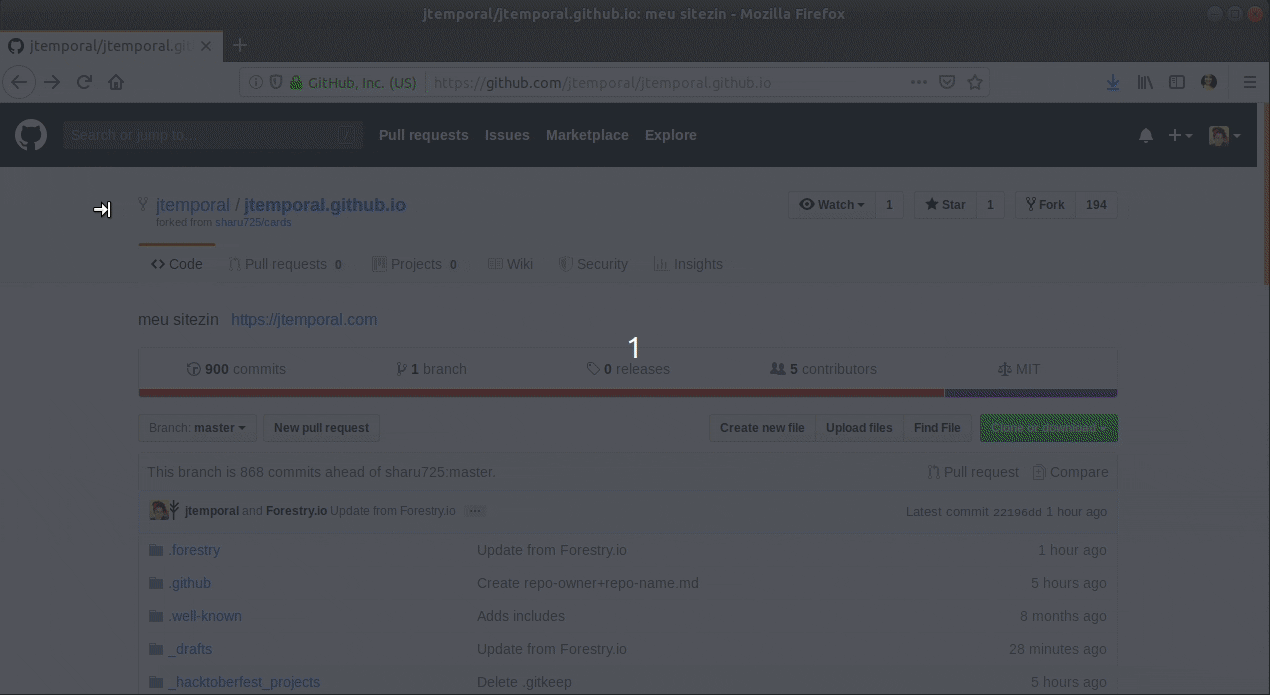Click the GitHub, Inc. secure padlock

[x=296, y=83]
